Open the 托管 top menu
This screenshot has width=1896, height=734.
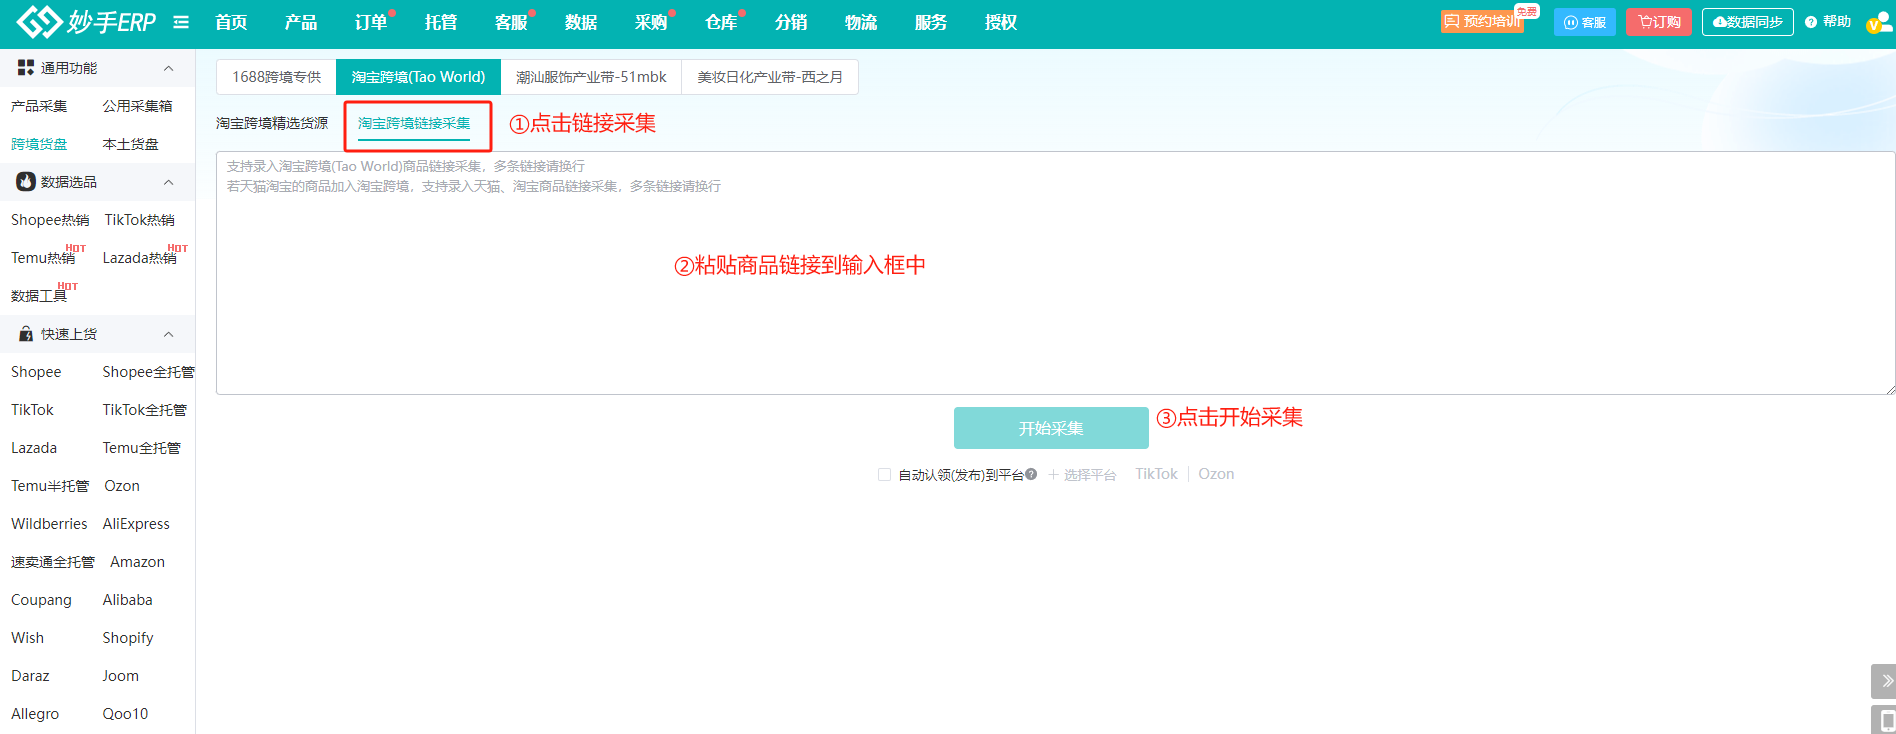pyautogui.click(x=441, y=22)
